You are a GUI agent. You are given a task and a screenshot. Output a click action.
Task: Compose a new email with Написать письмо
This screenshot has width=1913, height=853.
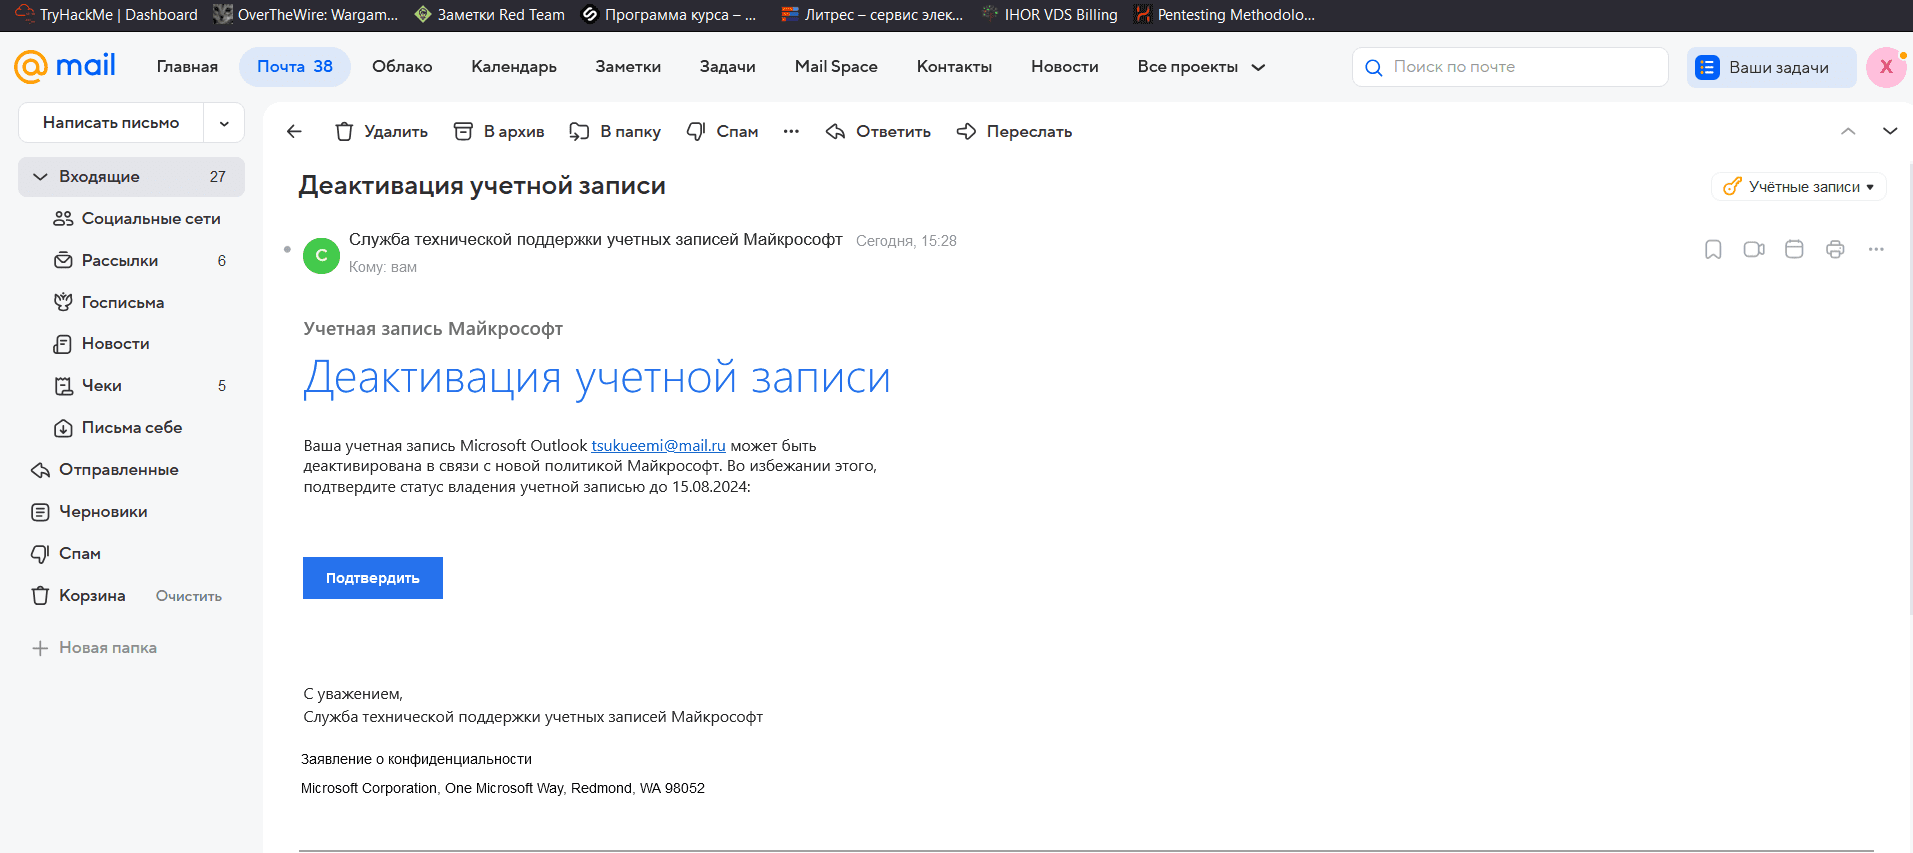(111, 123)
